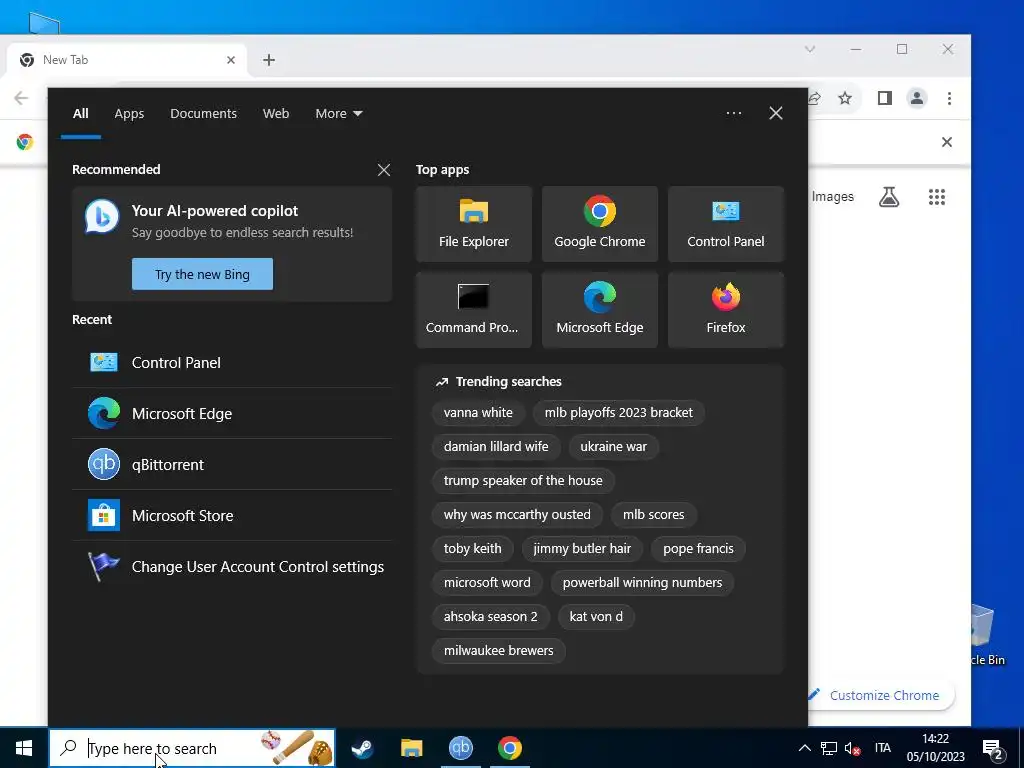Show hidden tray icons chevron
1024x768 pixels.
(805, 748)
